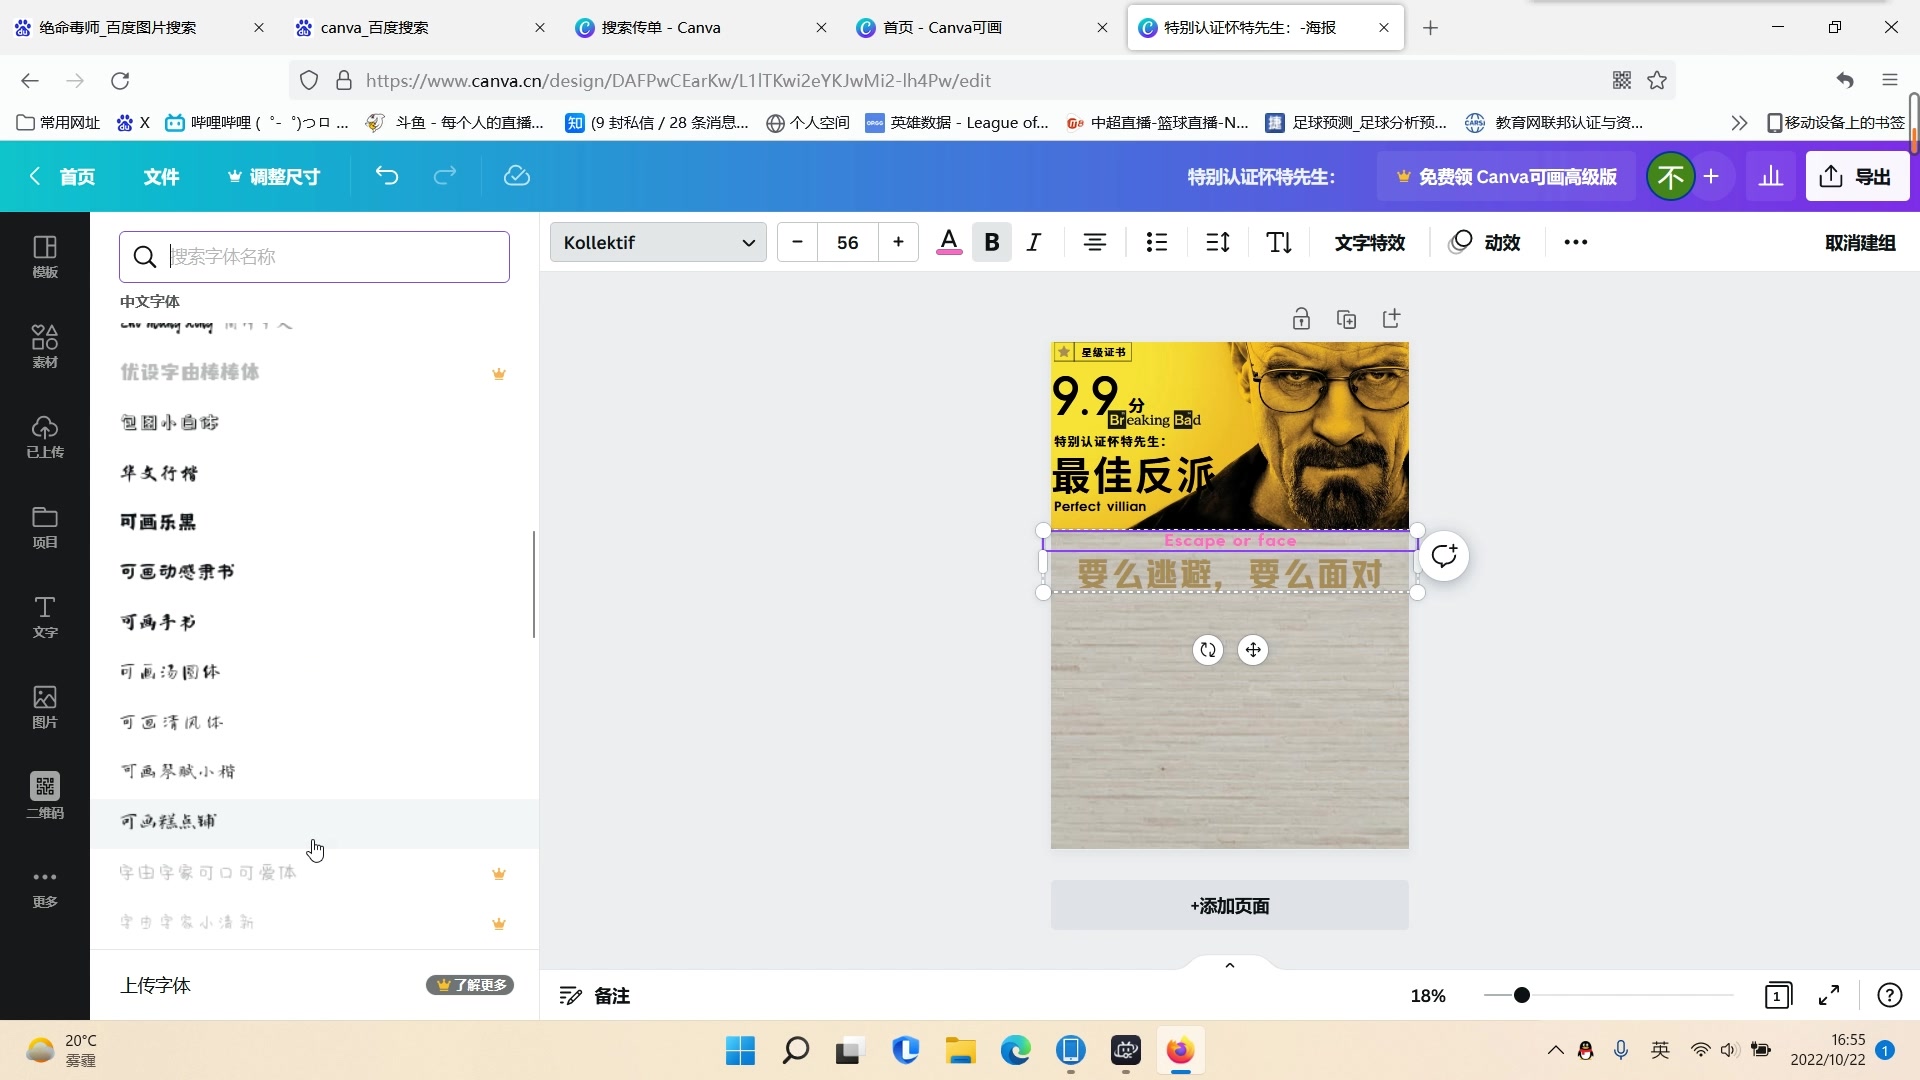Click the redo arrow in Canva header
Screen dimensions: 1920x1080
coord(445,176)
